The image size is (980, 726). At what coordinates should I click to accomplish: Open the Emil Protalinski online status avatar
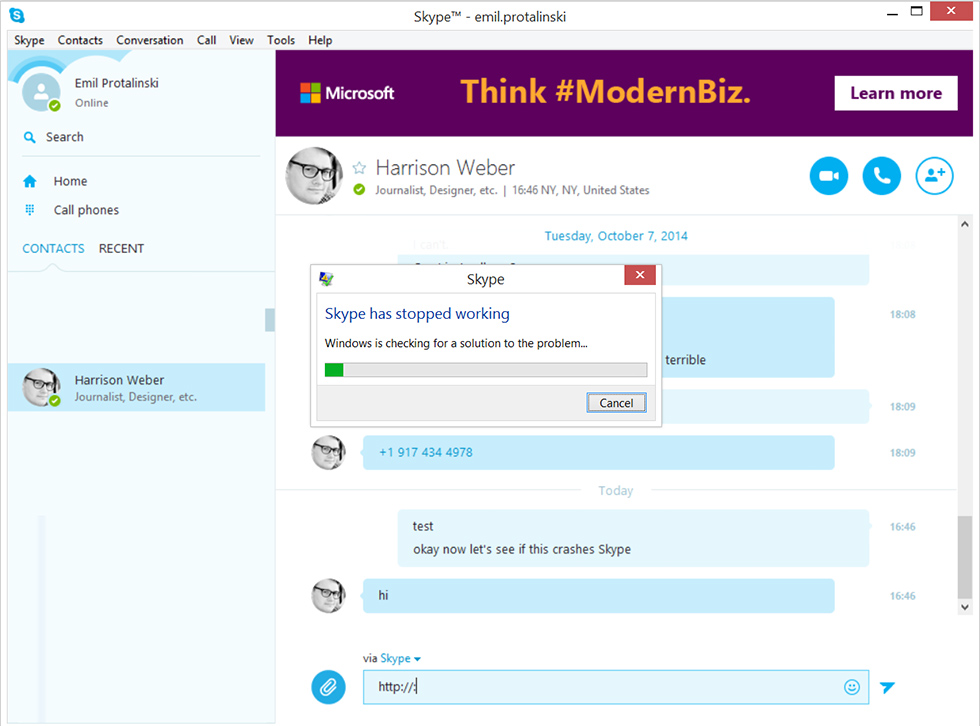click(x=41, y=92)
